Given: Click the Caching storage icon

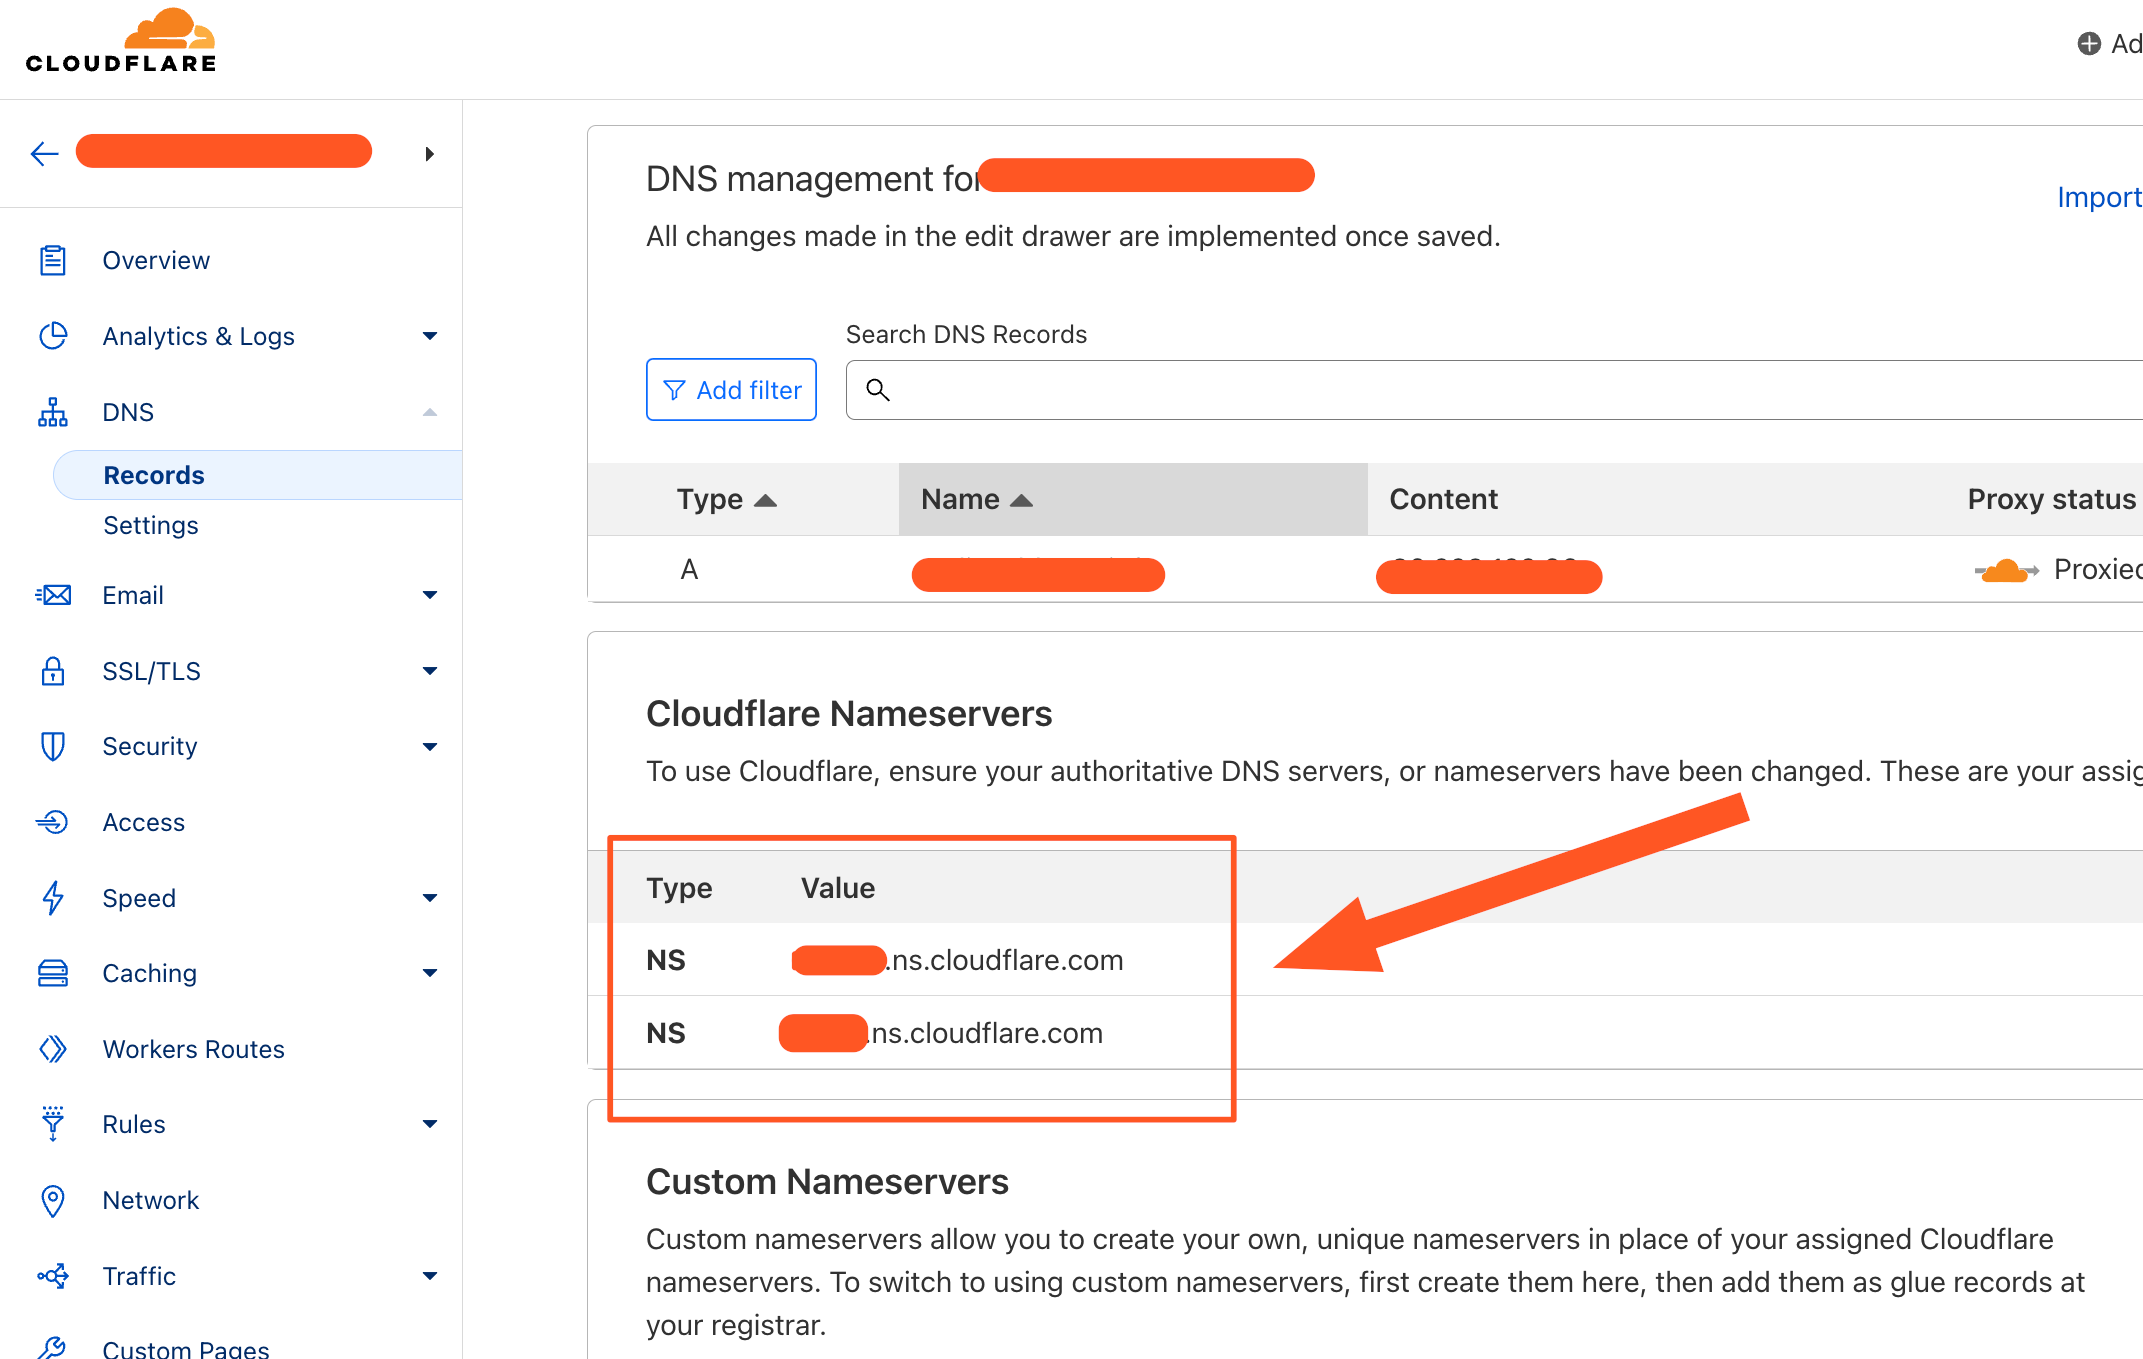Looking at the screenshot, I should click(x=52, y=973).
